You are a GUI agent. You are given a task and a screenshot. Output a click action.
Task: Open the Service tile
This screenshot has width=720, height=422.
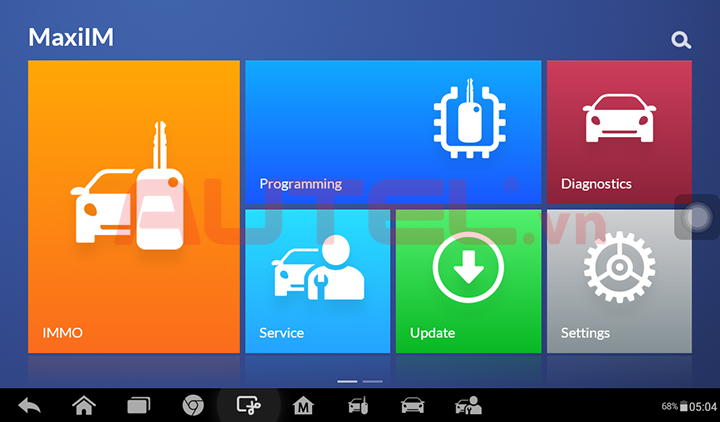[317, 281]
